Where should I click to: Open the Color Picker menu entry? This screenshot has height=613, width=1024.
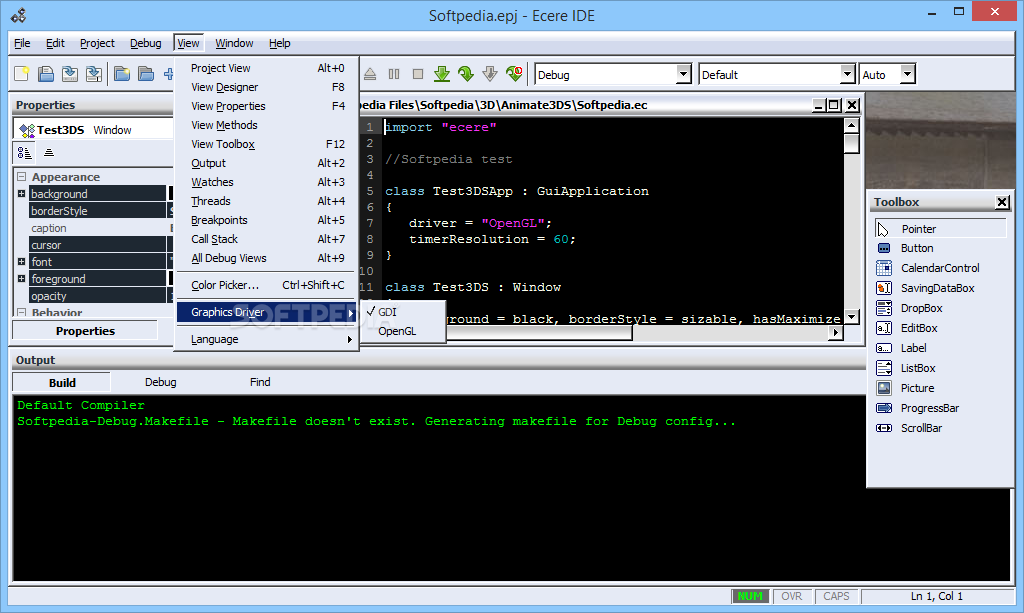(267, 285)
